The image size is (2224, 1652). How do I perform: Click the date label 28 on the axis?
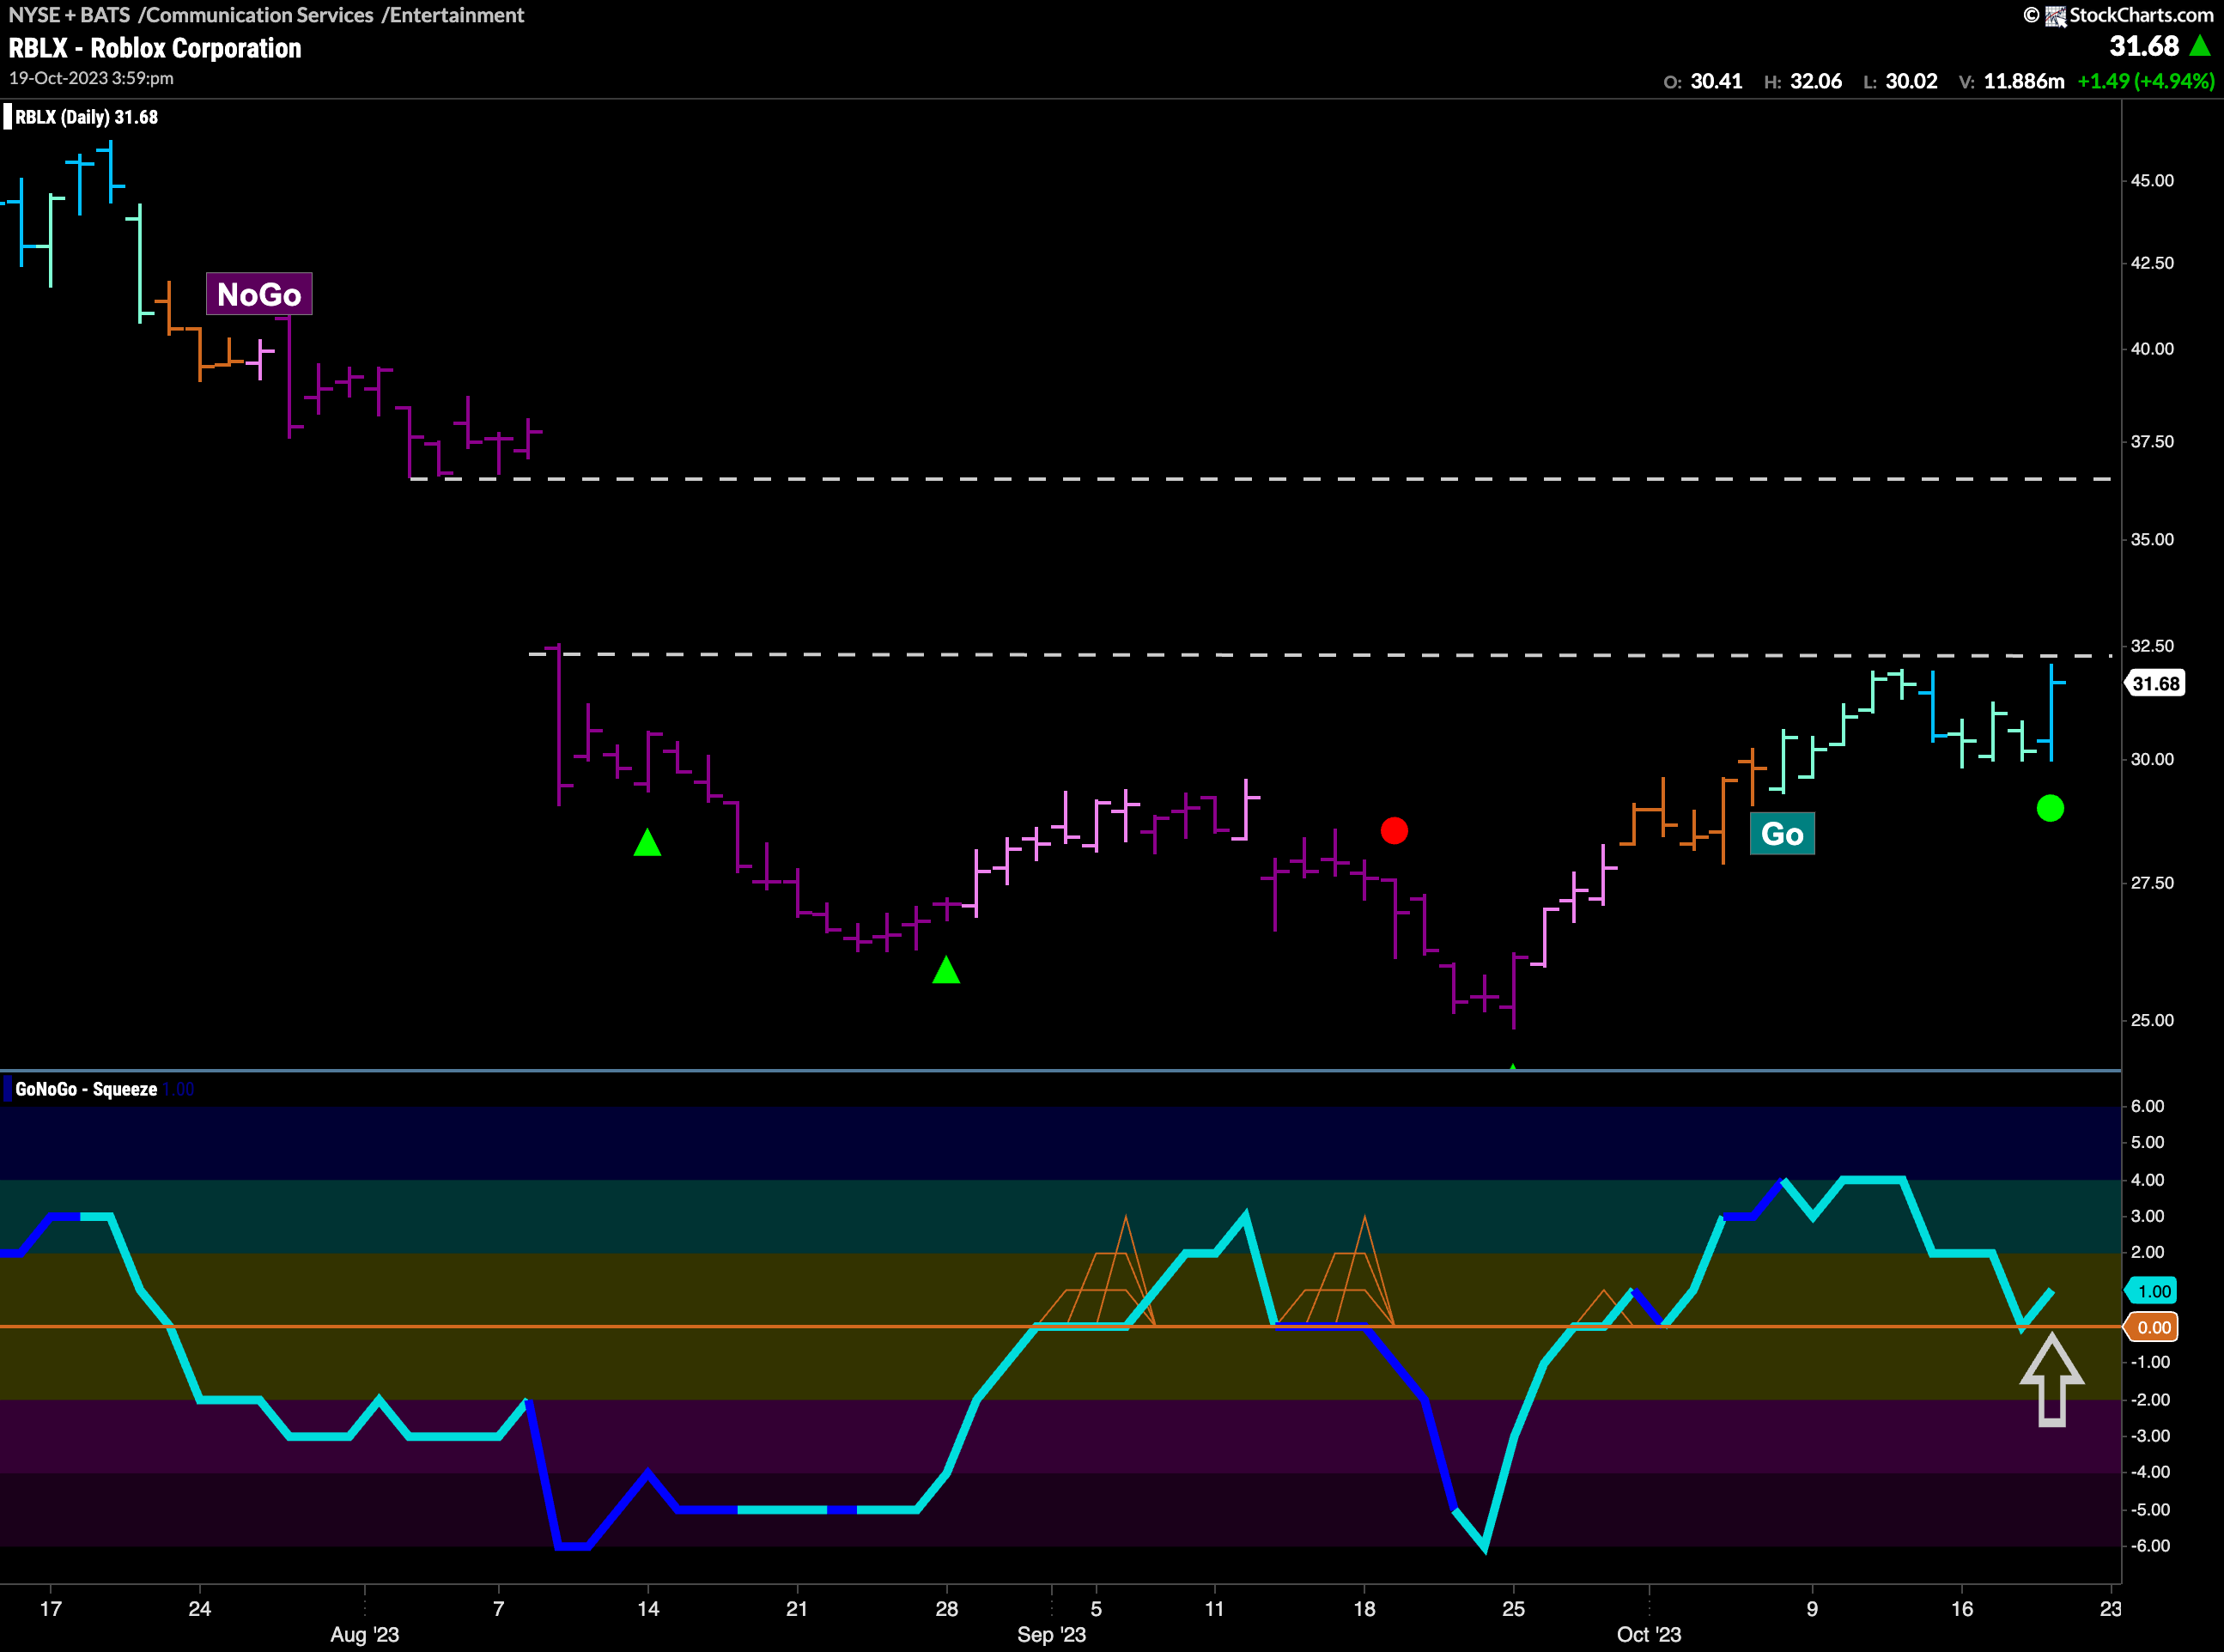tap(946, 1609)
